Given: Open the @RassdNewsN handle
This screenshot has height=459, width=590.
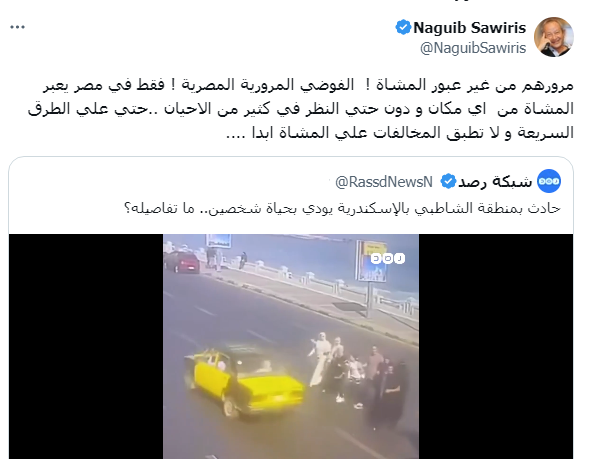Looking at the screenshot, I should (384, 182).
